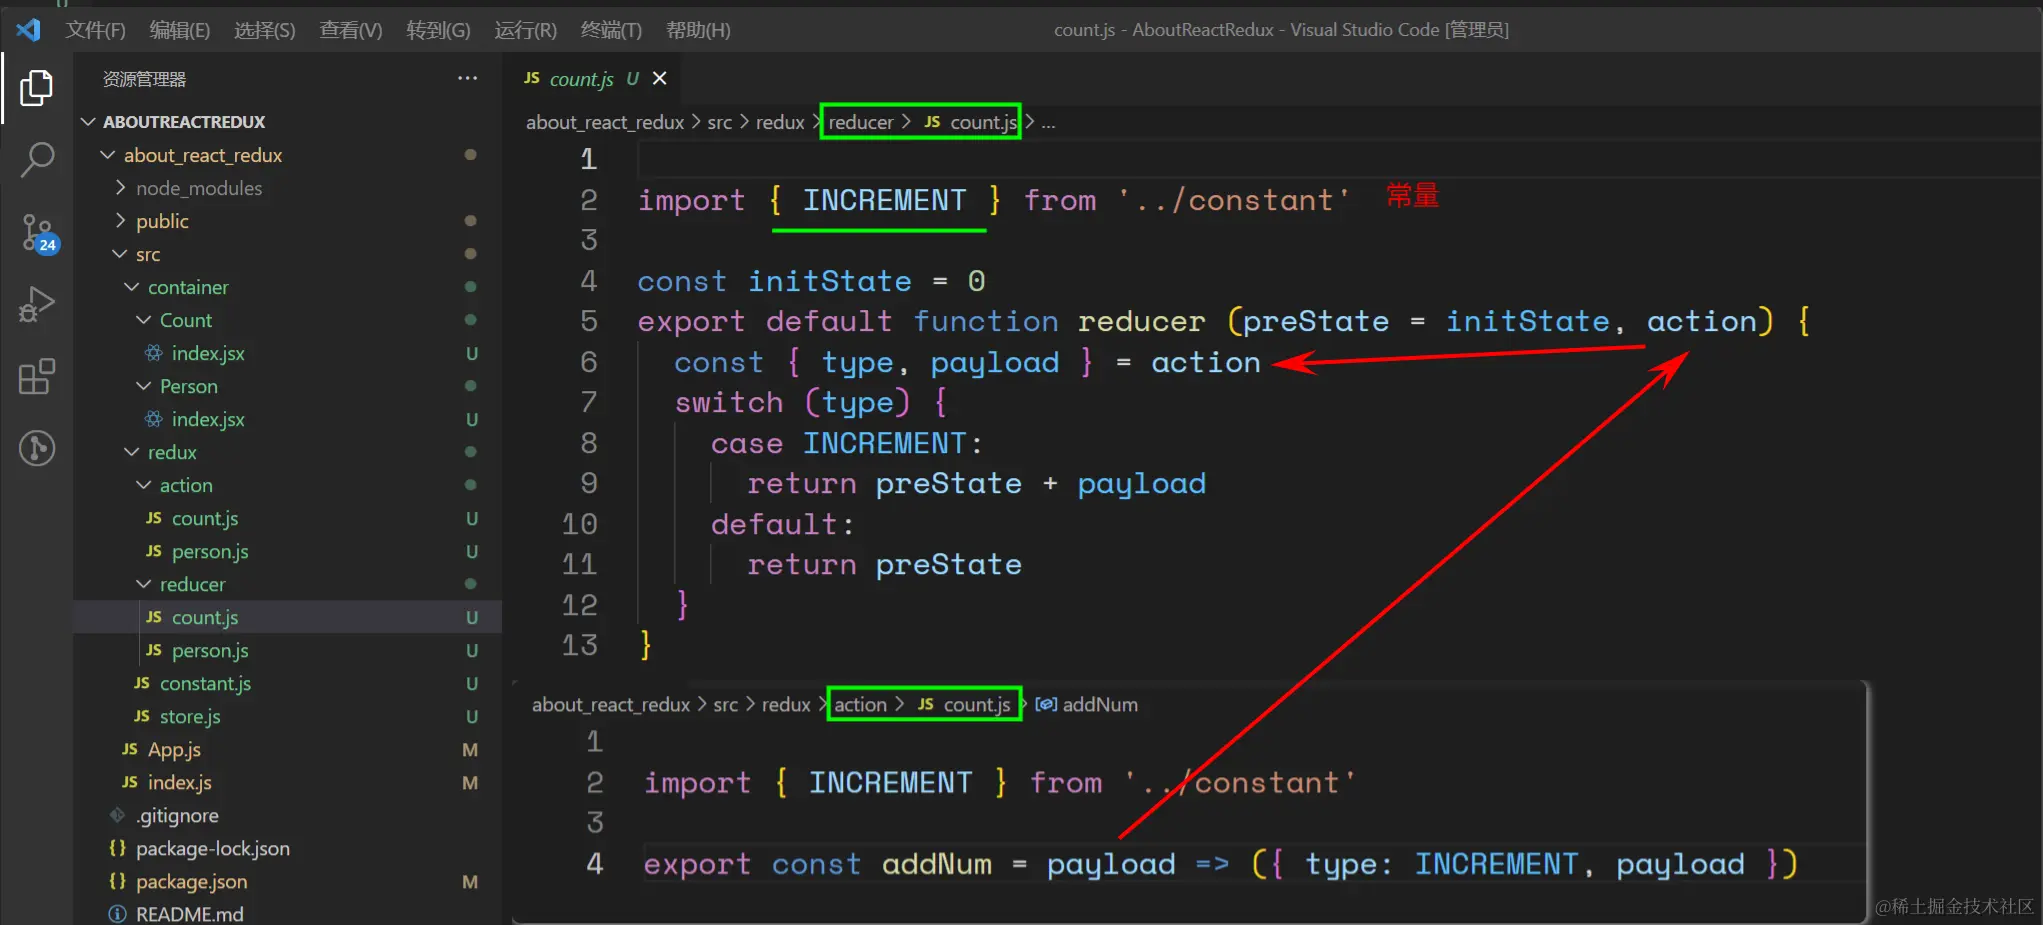Image resolution: width=2043 pixels, height=925 pixels.
Task: Open the Extensions view
Action: pyautogui.click(x=37, y=377)
